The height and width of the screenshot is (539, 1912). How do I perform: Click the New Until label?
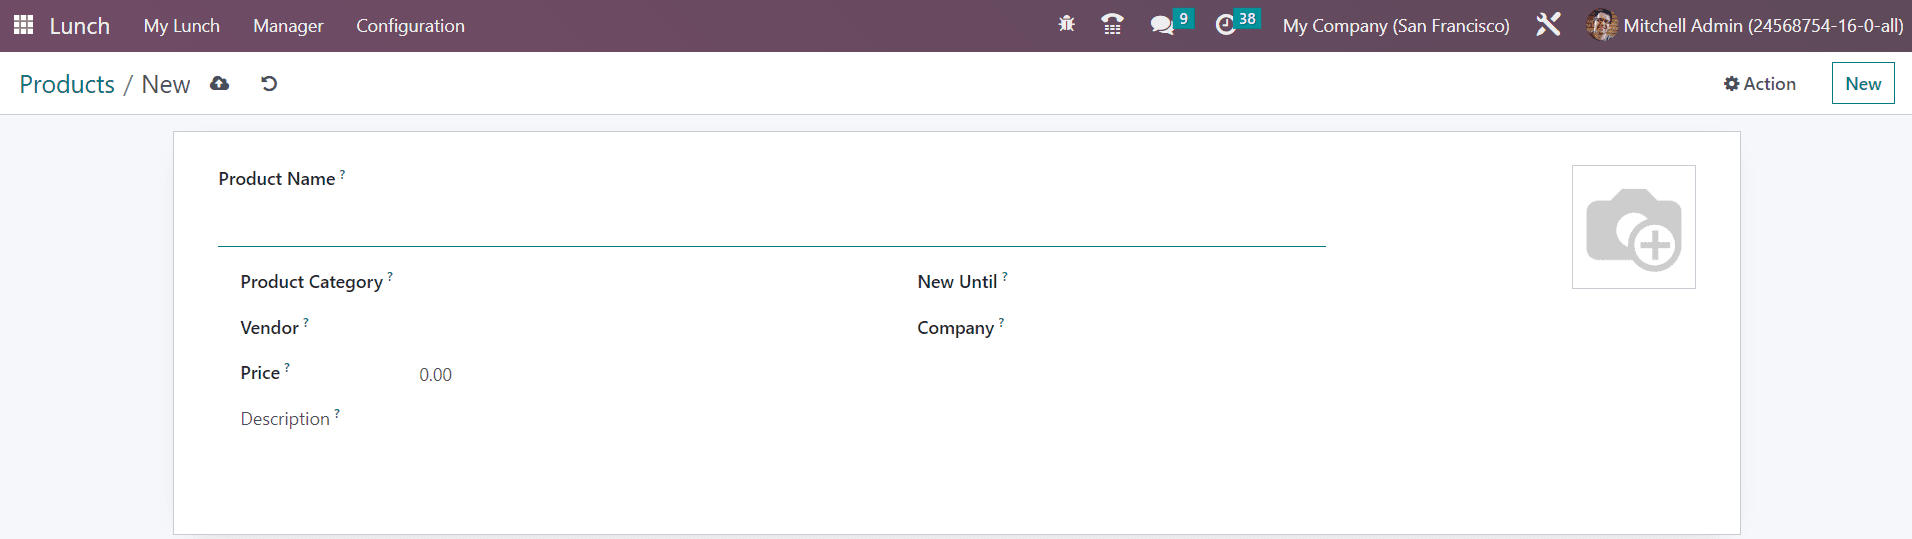(x=958, y=282)
